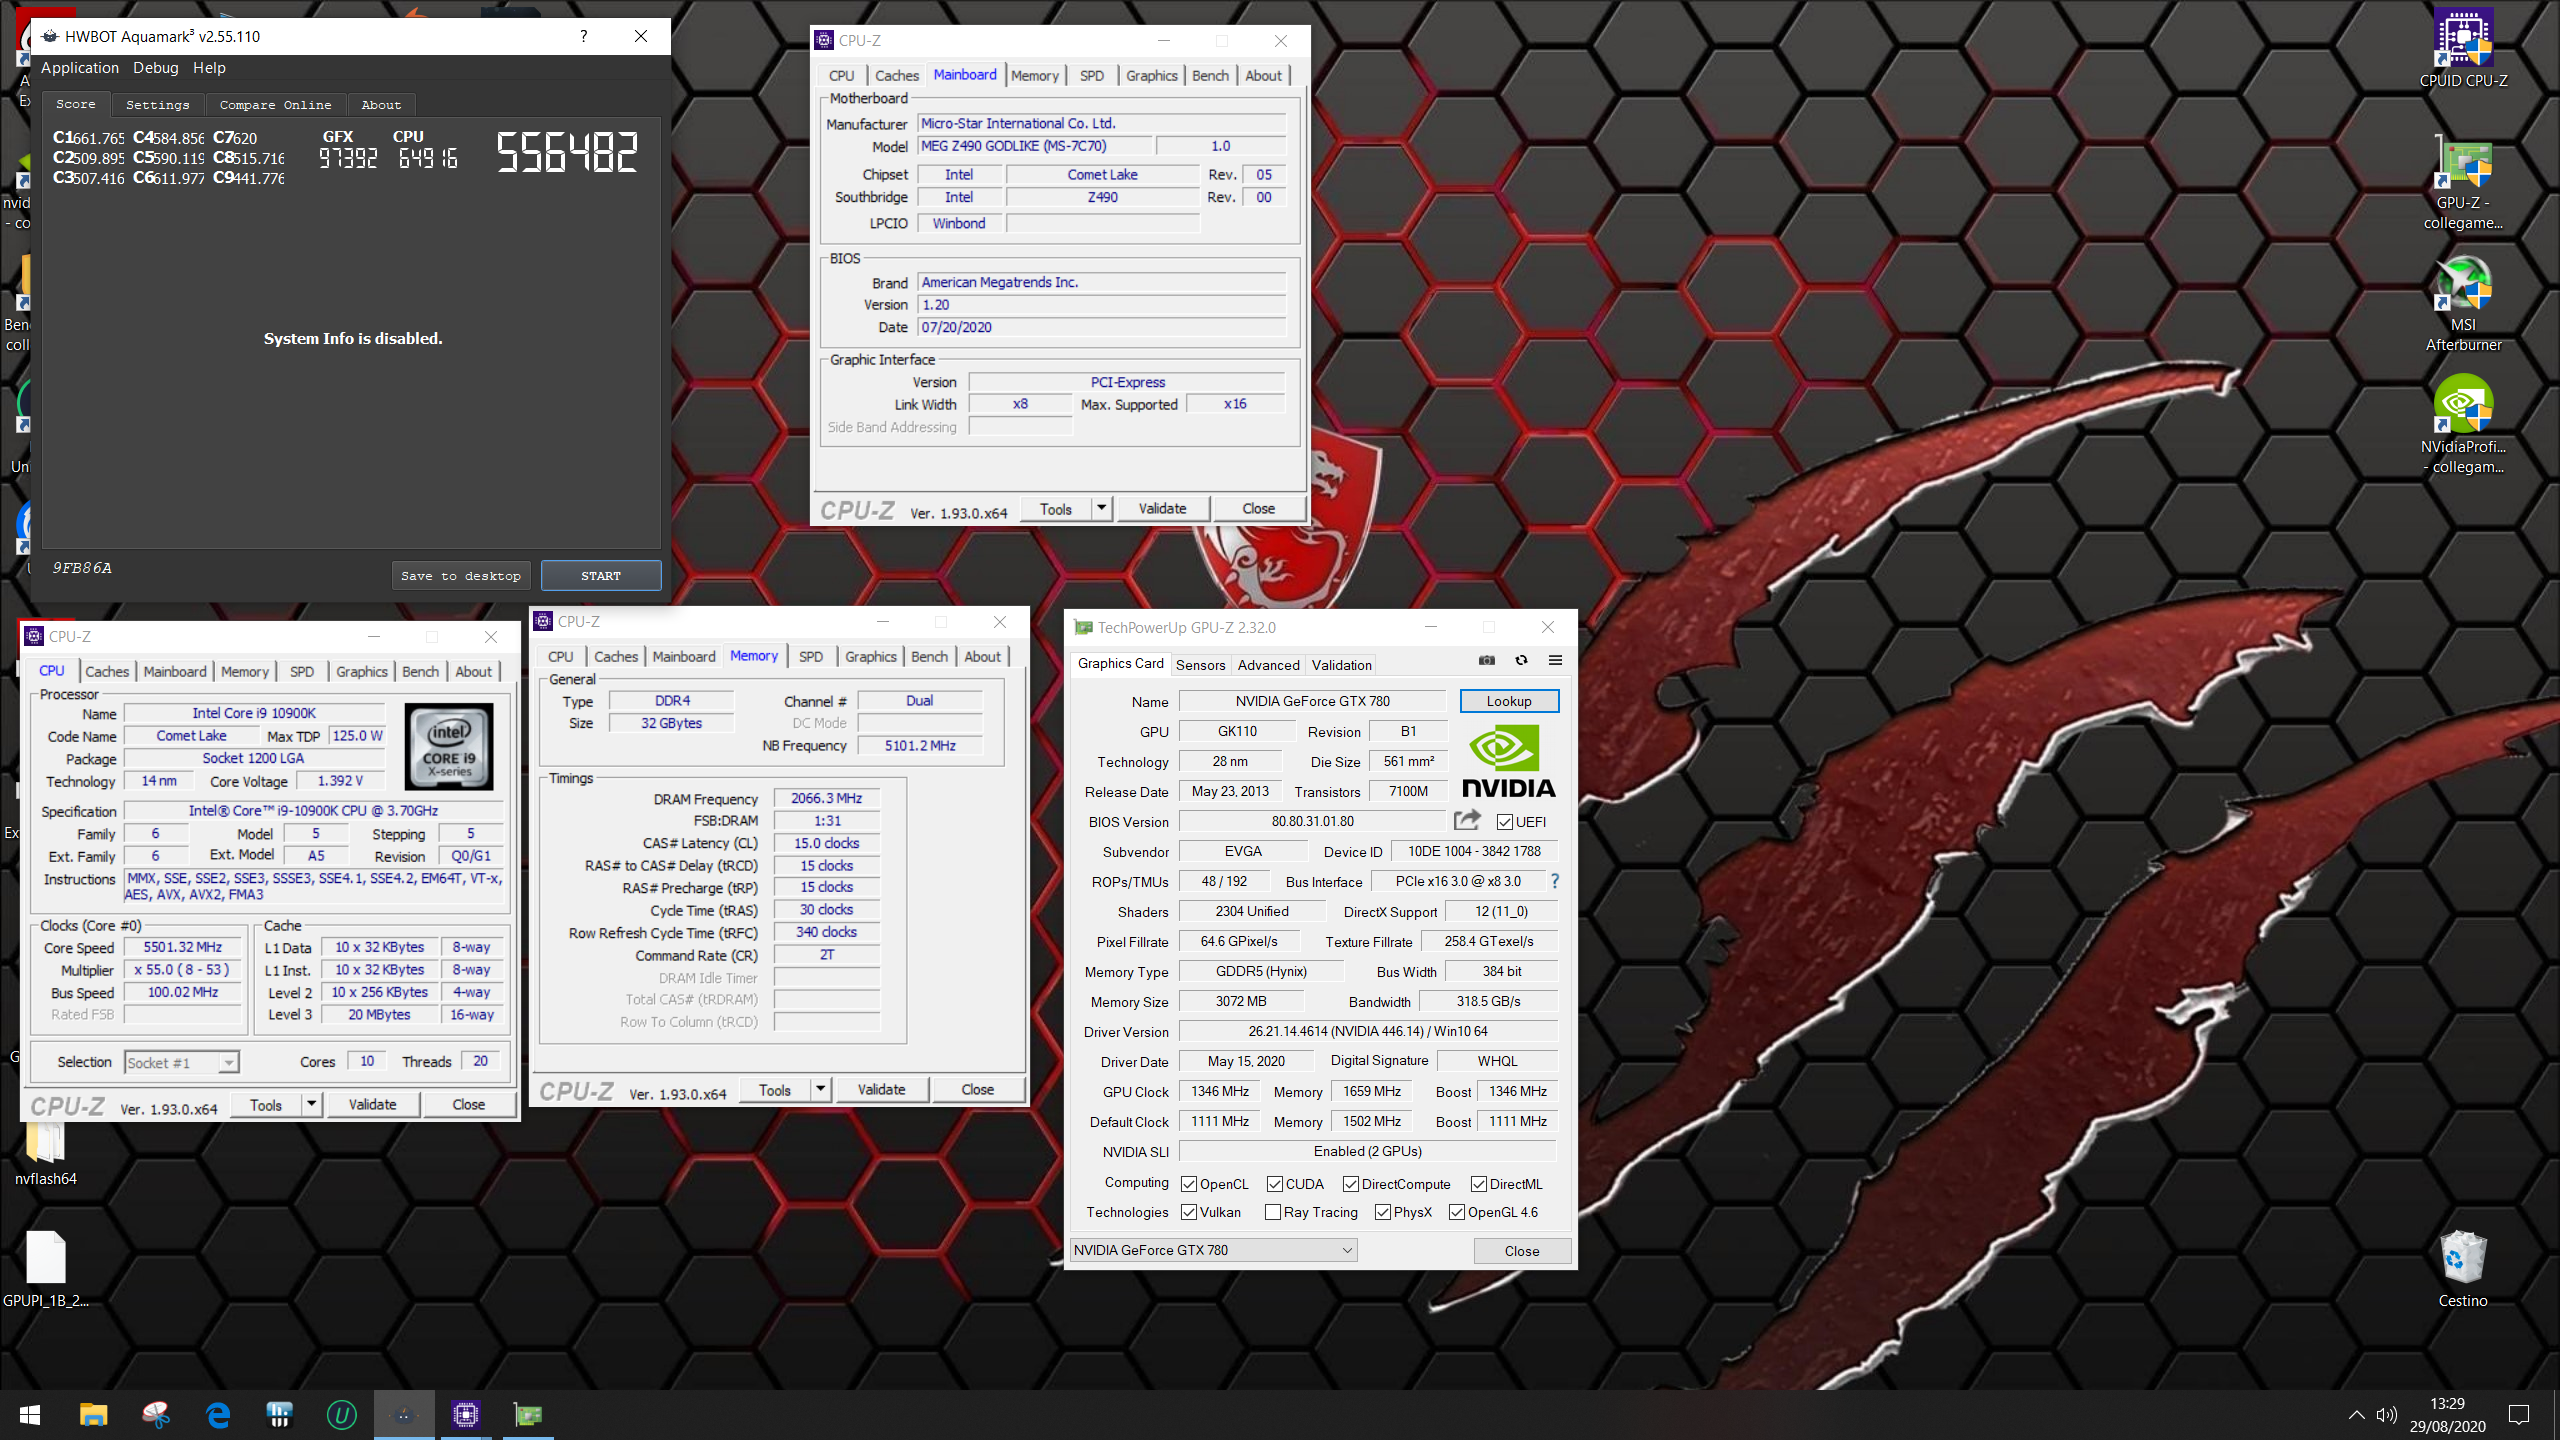Open the notification center icon
2560x1440 pixels.
[2519, 1415]
